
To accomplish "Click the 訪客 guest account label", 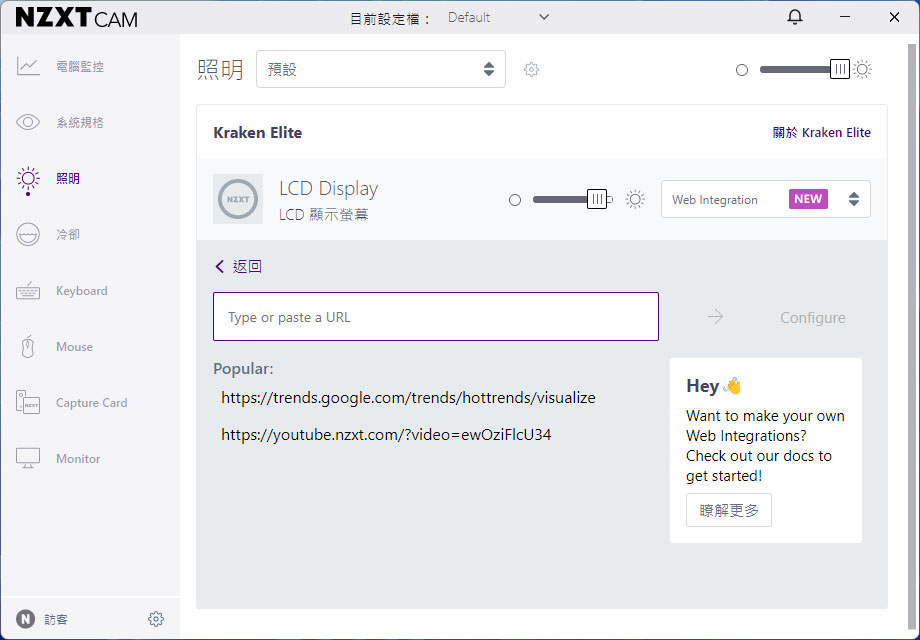I will click(x=56, y=619).
